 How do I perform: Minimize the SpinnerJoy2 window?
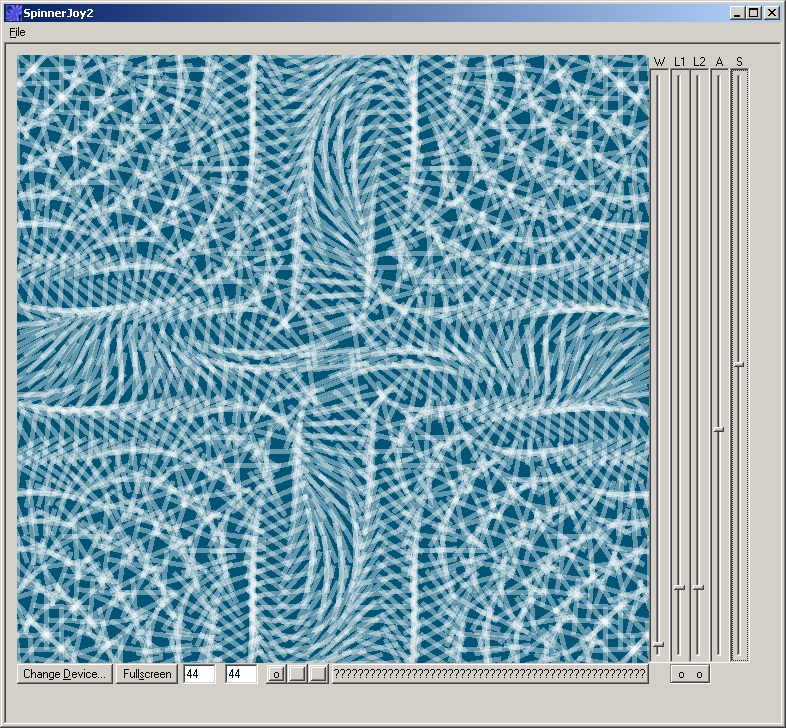(x=738, y=13)
